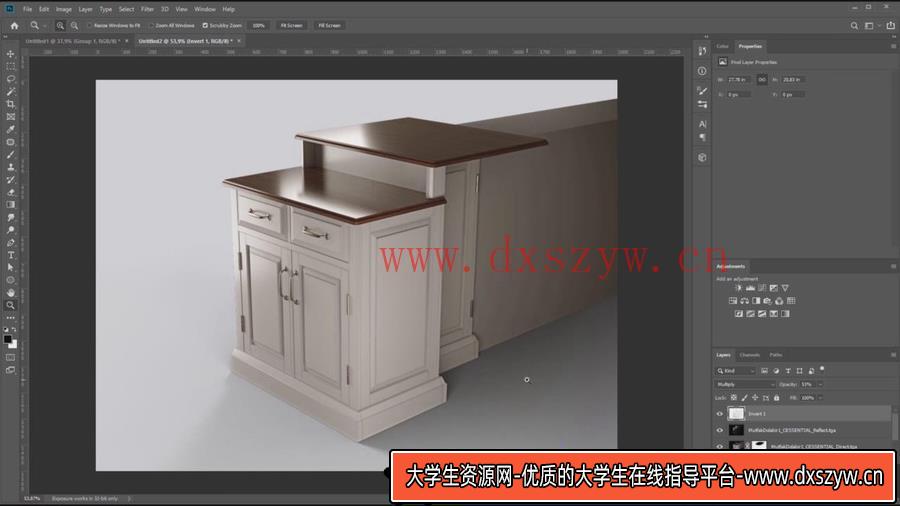
Task: Toggle the Scrubby Zoom checkbox
Action: click(205, 26)
